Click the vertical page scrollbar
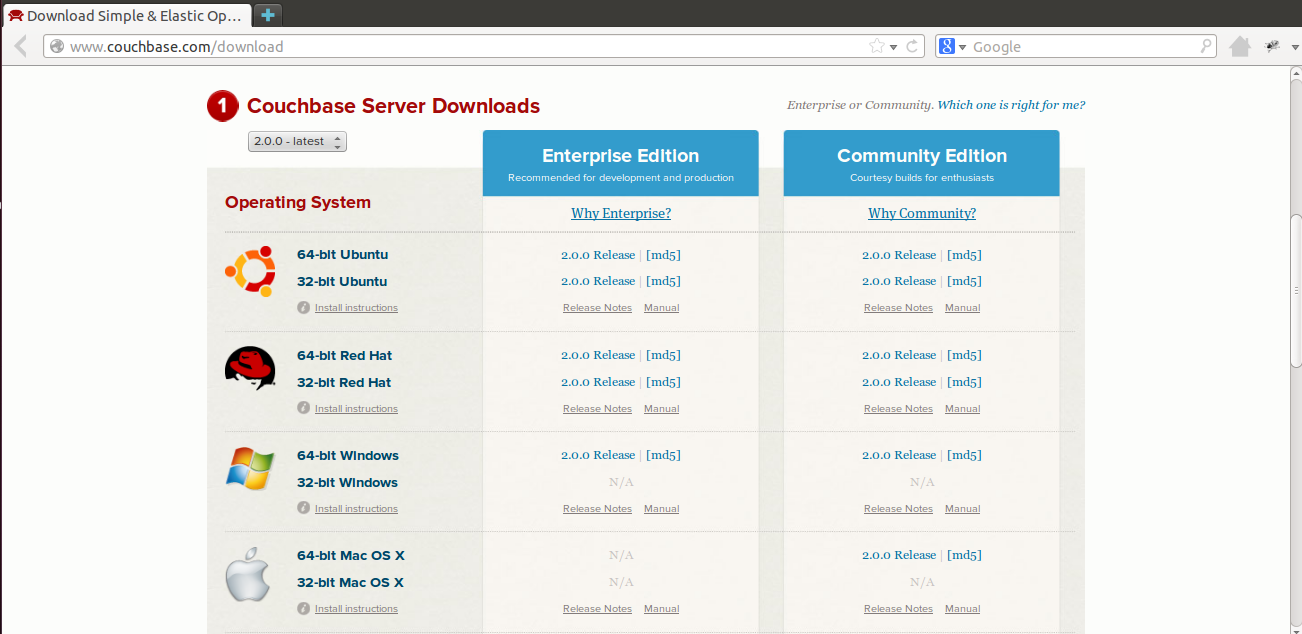This screenshot has height=634, width=1302. pos(1295,289)
